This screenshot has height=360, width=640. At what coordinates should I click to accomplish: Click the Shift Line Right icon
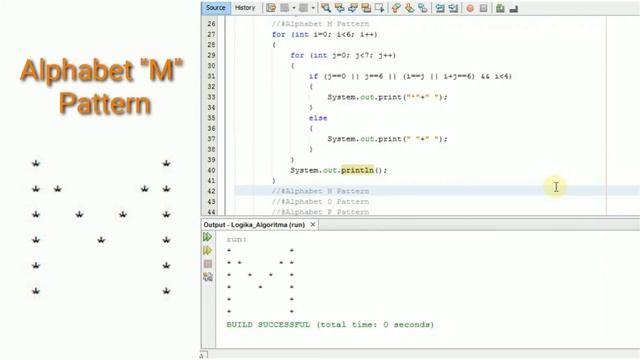click(x=453, y=8)
